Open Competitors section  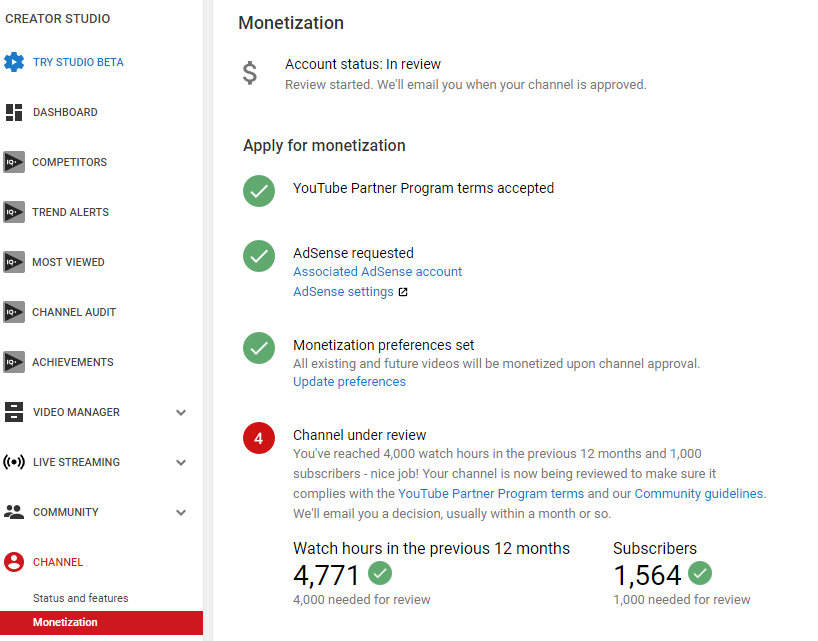(69, 162)
